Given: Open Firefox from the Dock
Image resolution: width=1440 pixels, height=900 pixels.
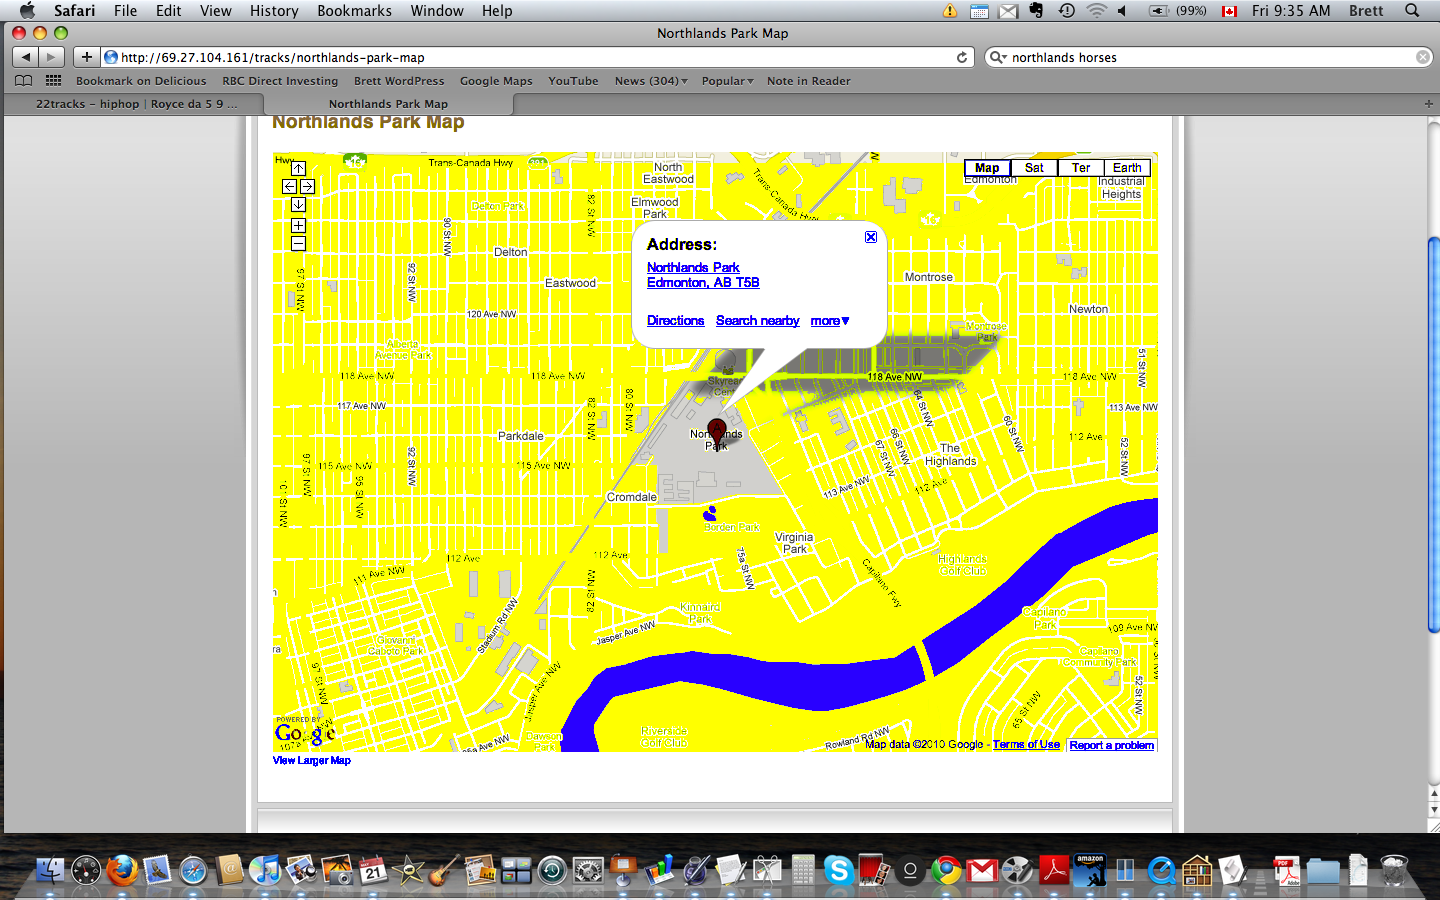Looking at the screenshot, I should coord(122,870).
